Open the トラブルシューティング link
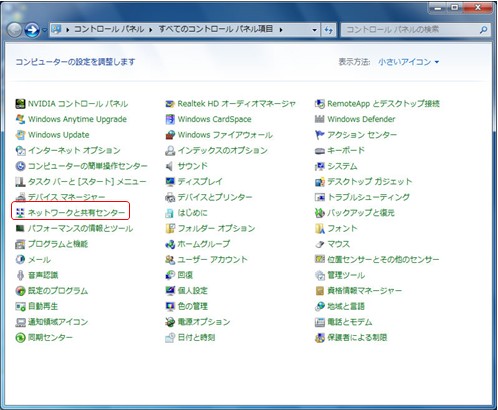The width and height of the screenshot is (498, 410). coord(368,197)
